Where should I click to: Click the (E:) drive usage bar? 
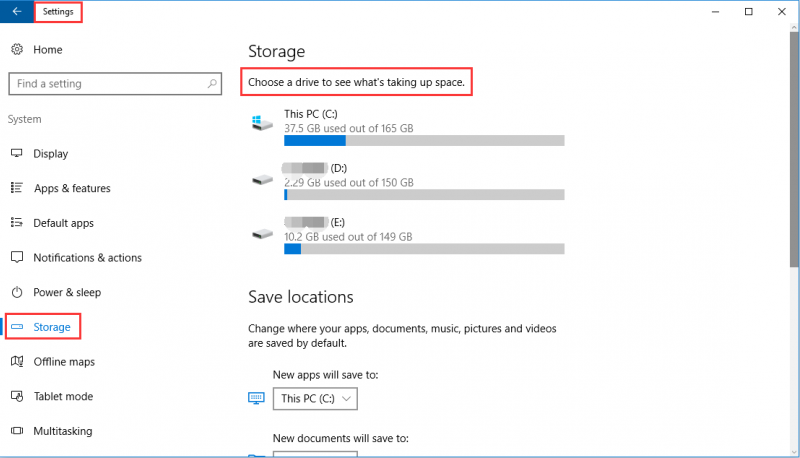(x=424, y=249)
